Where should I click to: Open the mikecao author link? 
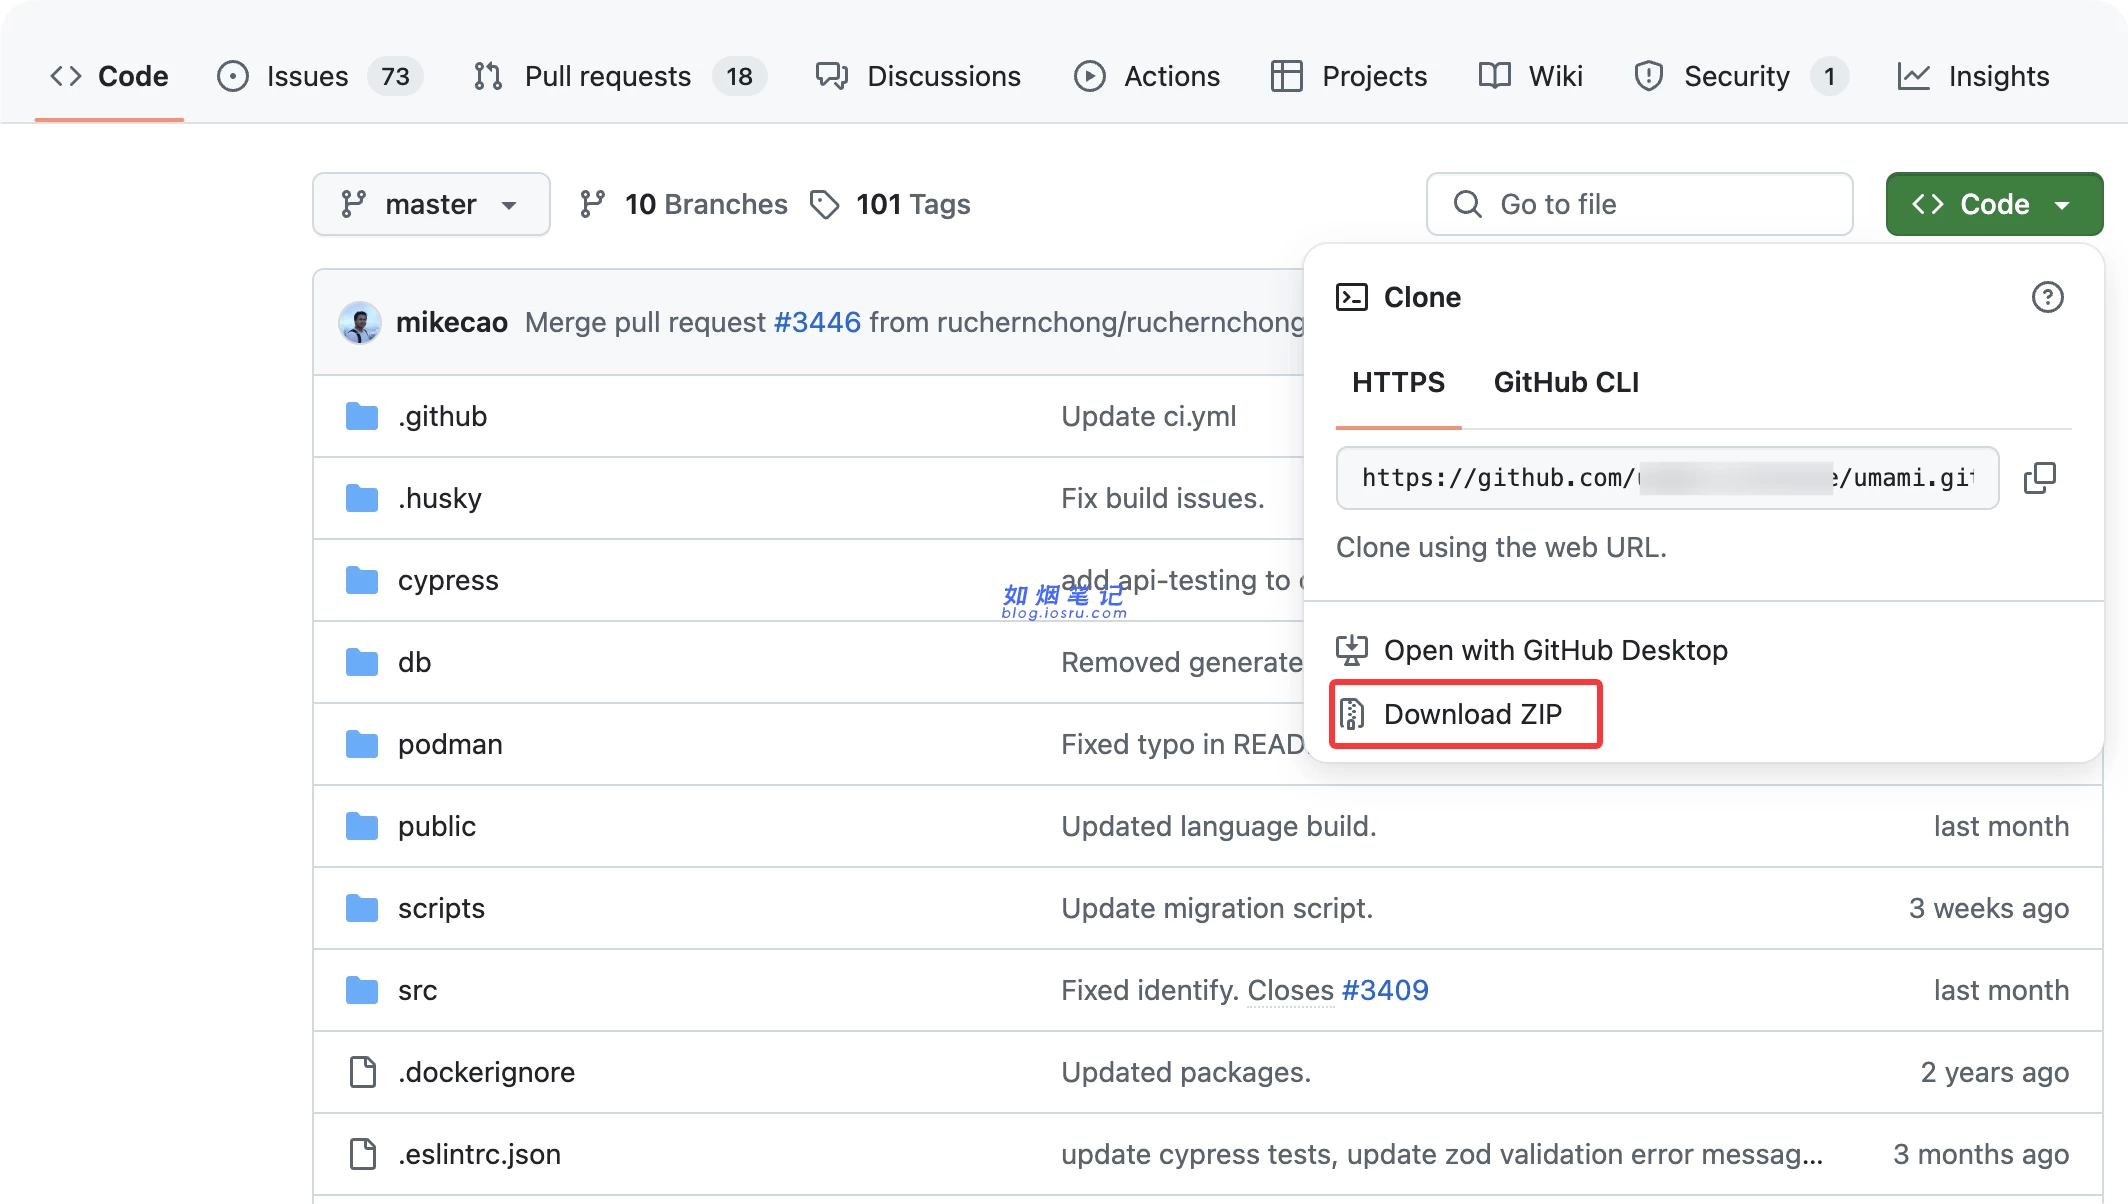452,322
